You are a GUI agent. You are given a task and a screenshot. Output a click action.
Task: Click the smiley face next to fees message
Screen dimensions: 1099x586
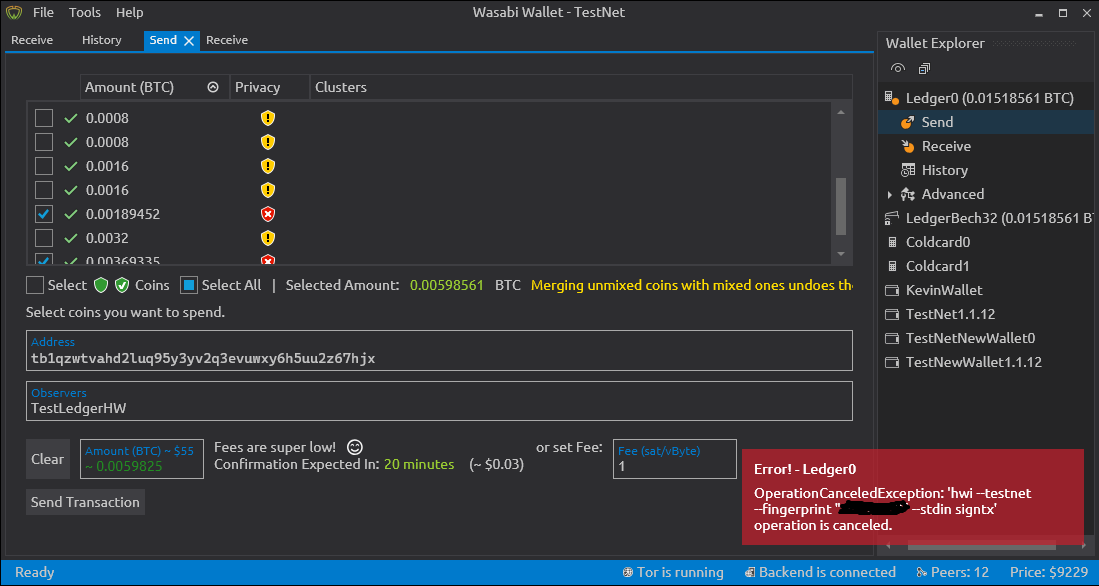click(355, 447)
